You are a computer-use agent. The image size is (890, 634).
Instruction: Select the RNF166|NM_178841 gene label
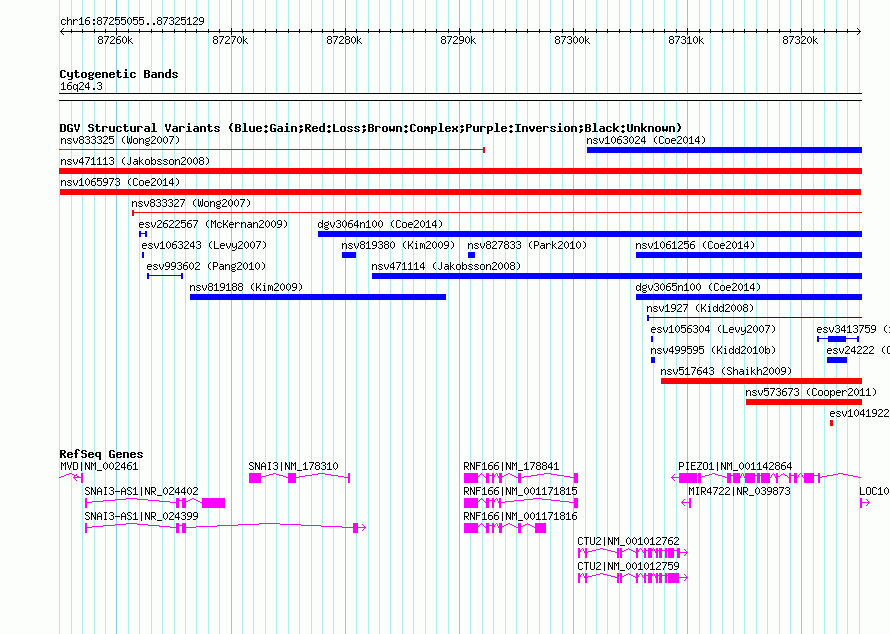point(511,466)
